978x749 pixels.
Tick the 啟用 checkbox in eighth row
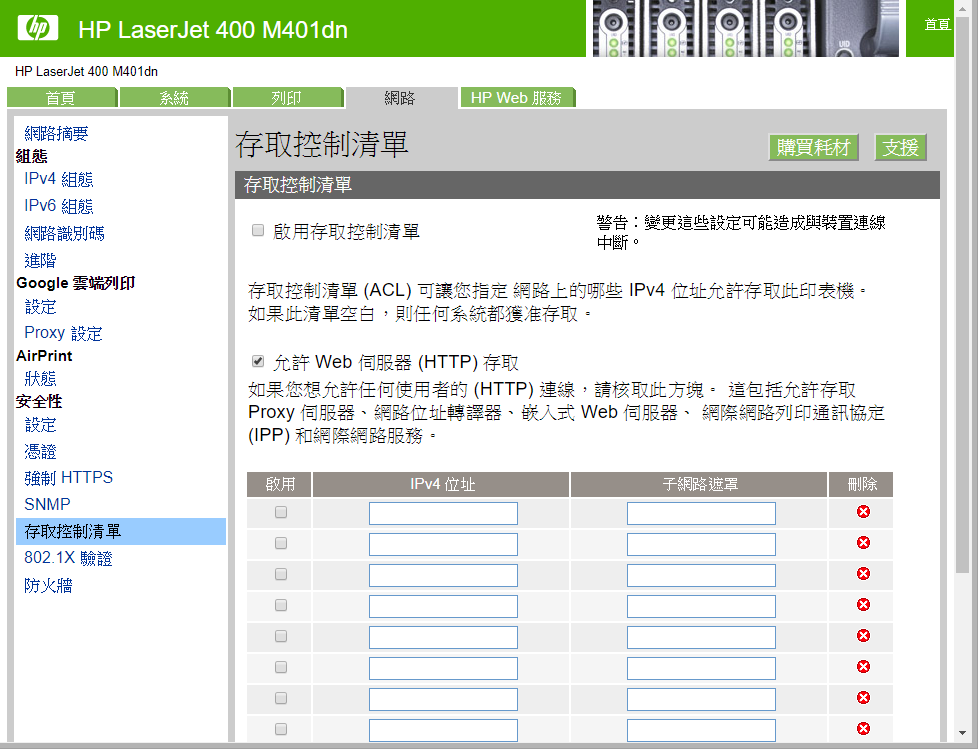[281, 729]
